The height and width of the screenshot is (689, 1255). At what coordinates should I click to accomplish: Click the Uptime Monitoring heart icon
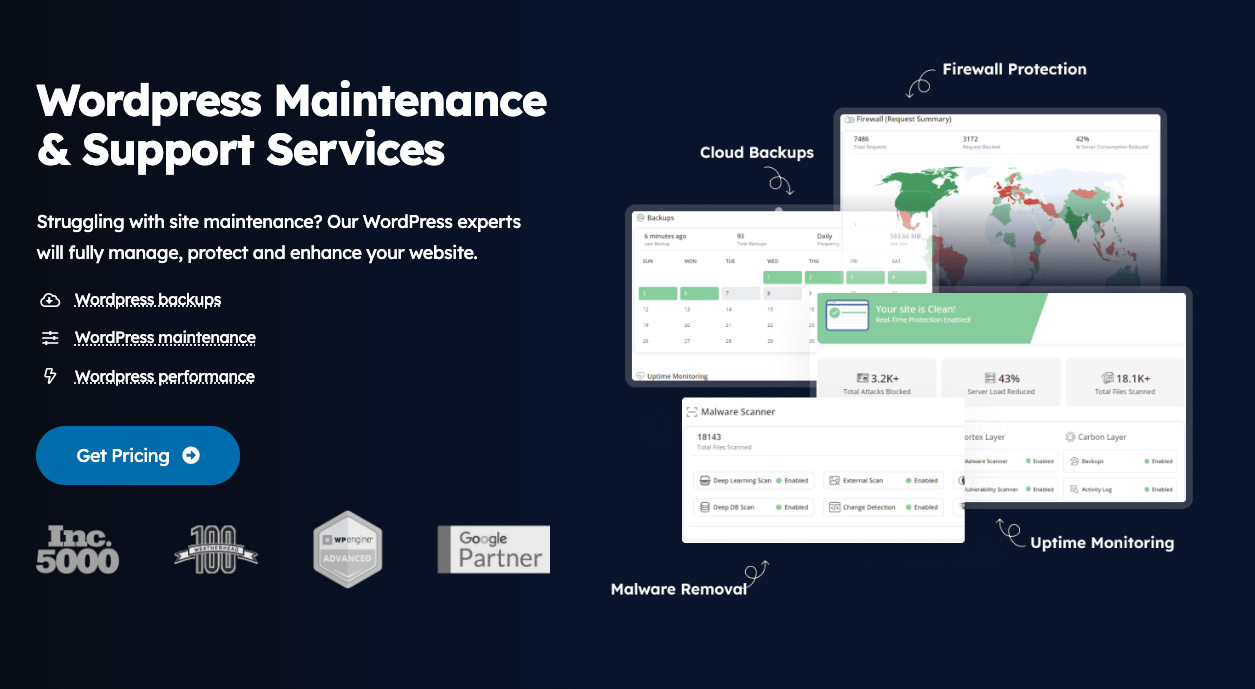(640, 376)
